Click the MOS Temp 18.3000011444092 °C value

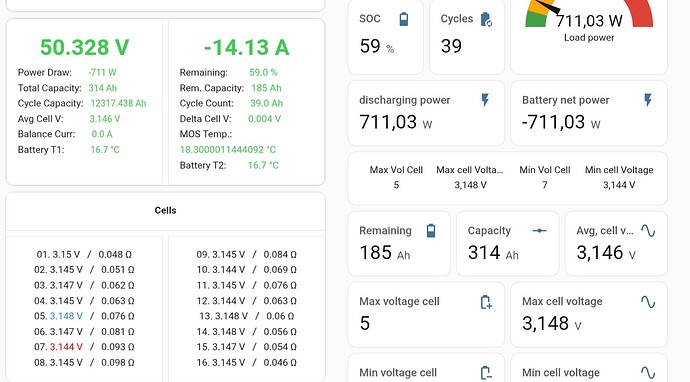click(x=228, y=150)
